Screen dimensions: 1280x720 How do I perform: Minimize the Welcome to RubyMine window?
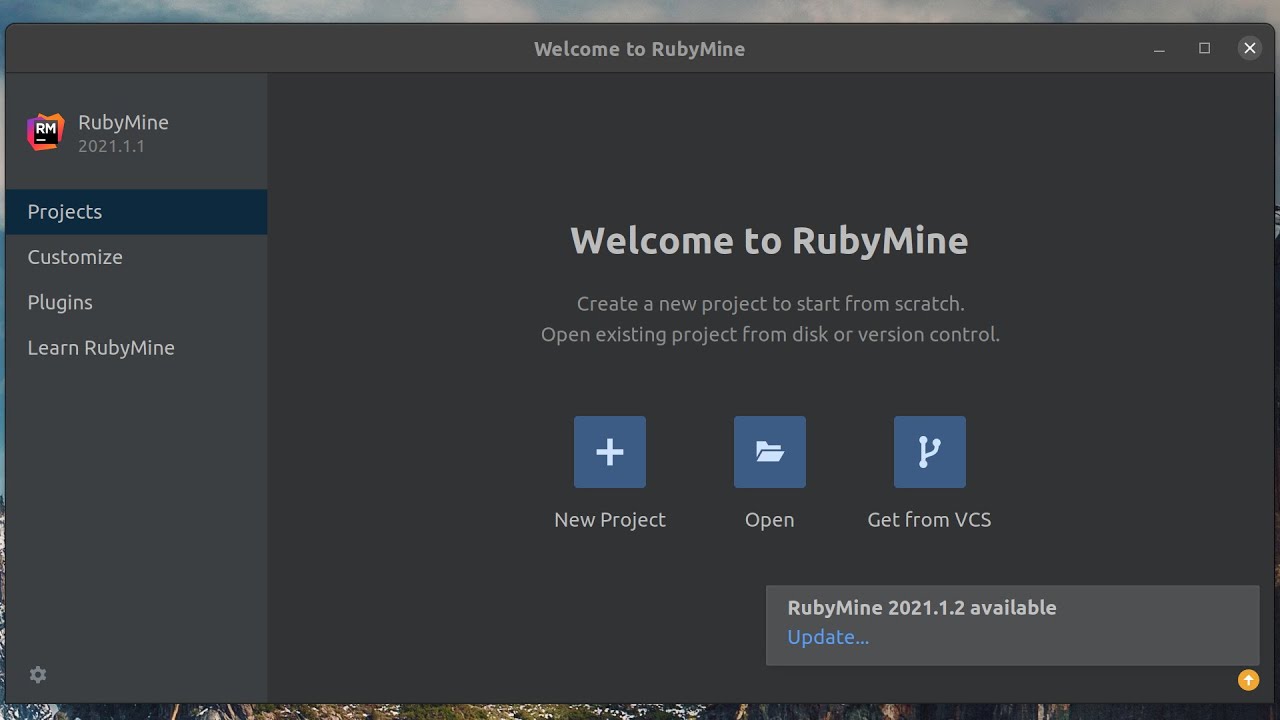coord(1159,49)
